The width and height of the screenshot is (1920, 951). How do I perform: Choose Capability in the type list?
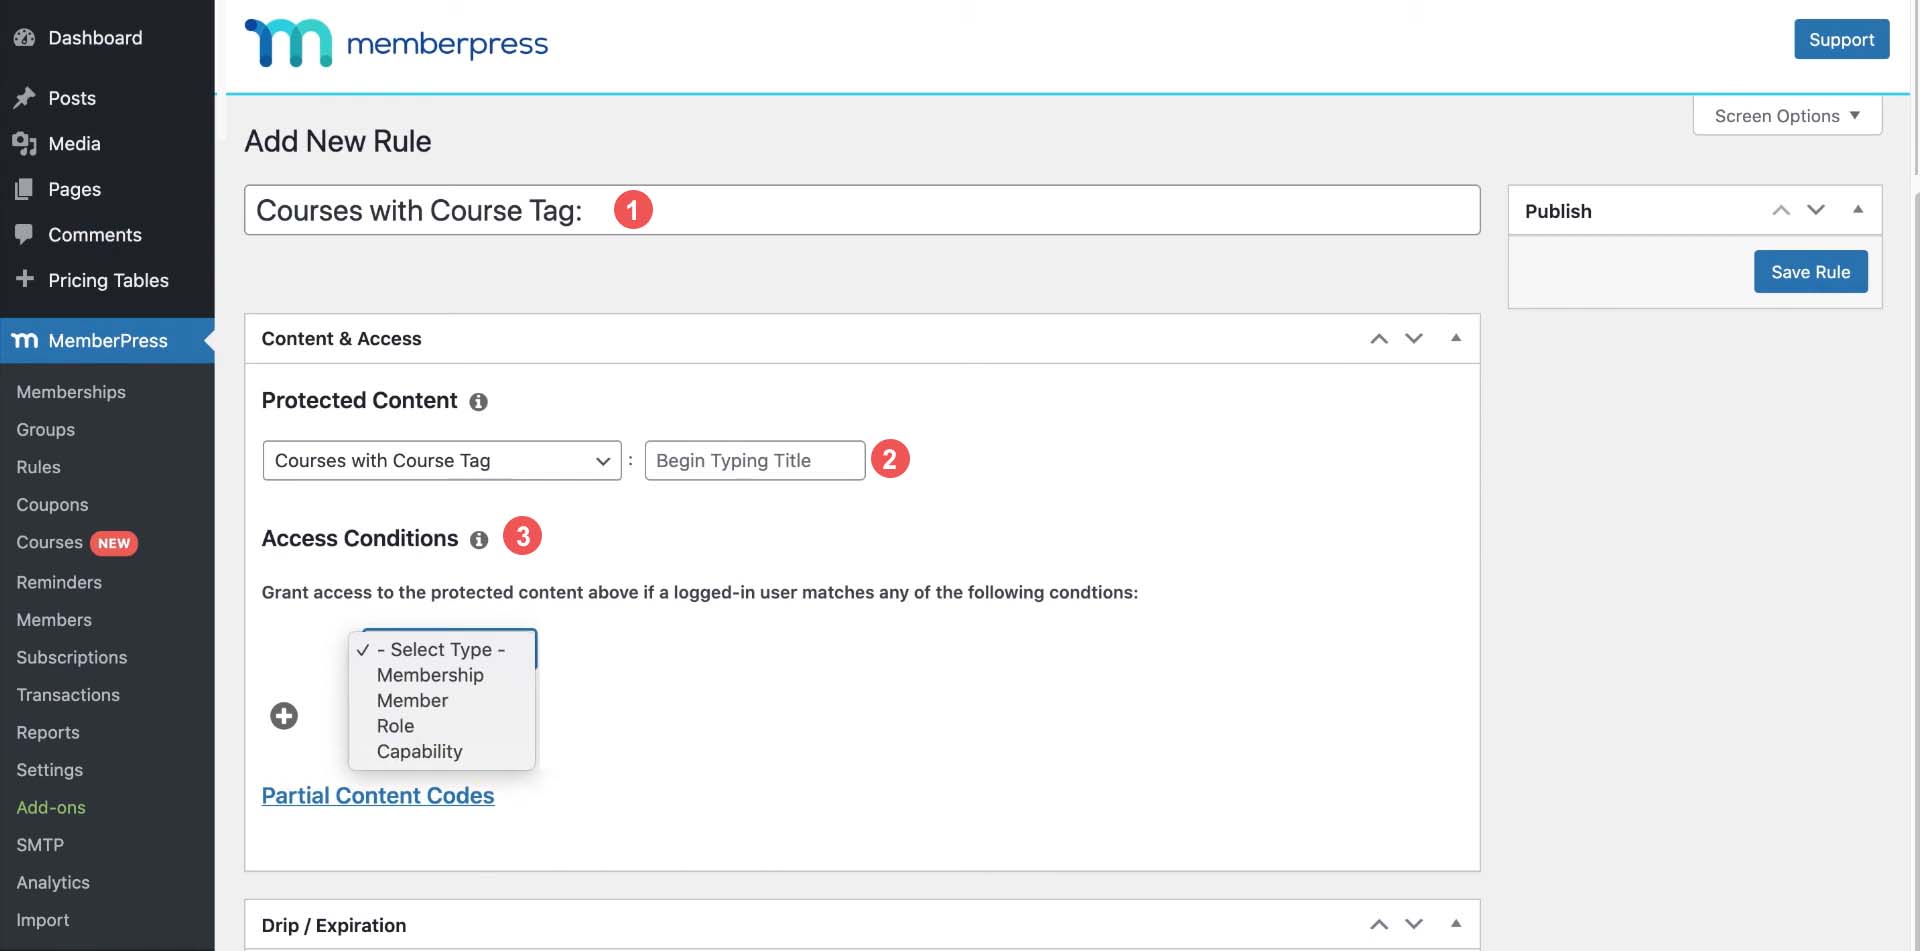click(419, 752)
